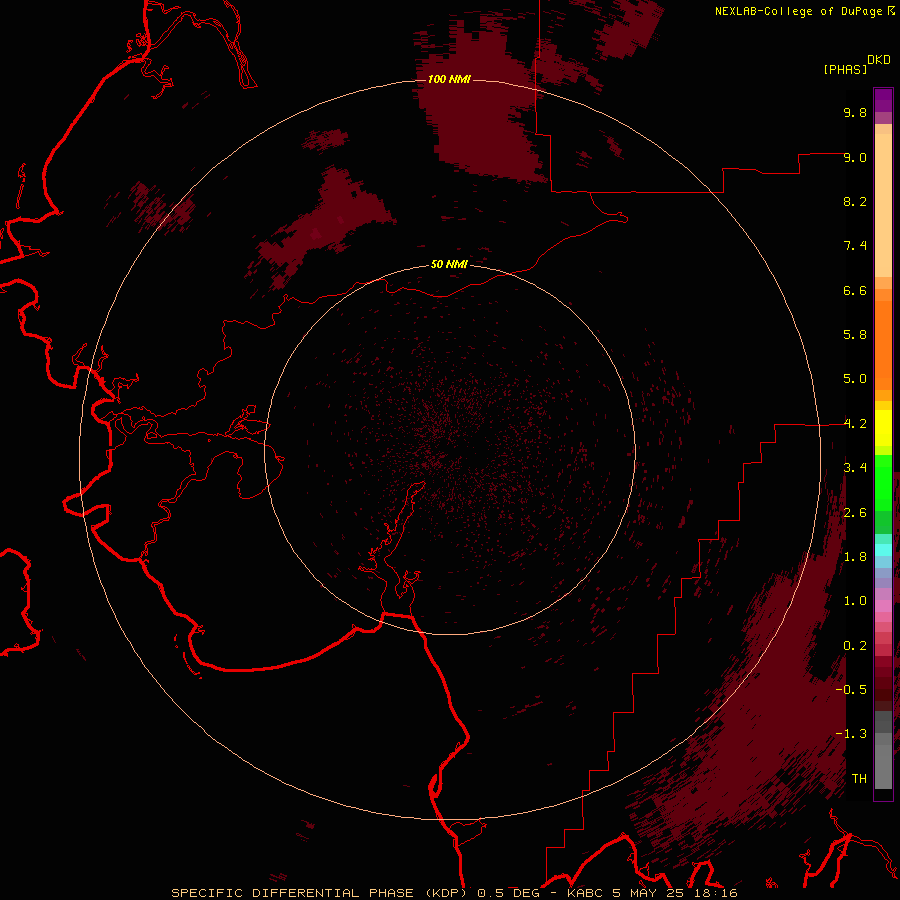Image resolution: width=900 pixels, height=900 pixels.
Task: Pick the pale peach segment of the color bar
Action: (883, 205)
